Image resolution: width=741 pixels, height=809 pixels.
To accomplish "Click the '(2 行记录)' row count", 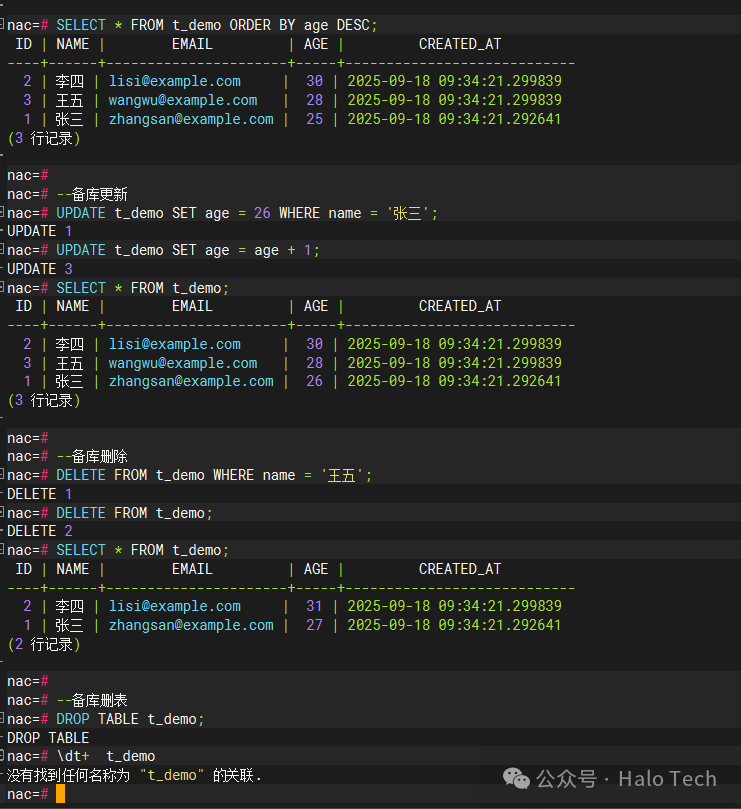I will pyautogui.click(x=44, y=644).
